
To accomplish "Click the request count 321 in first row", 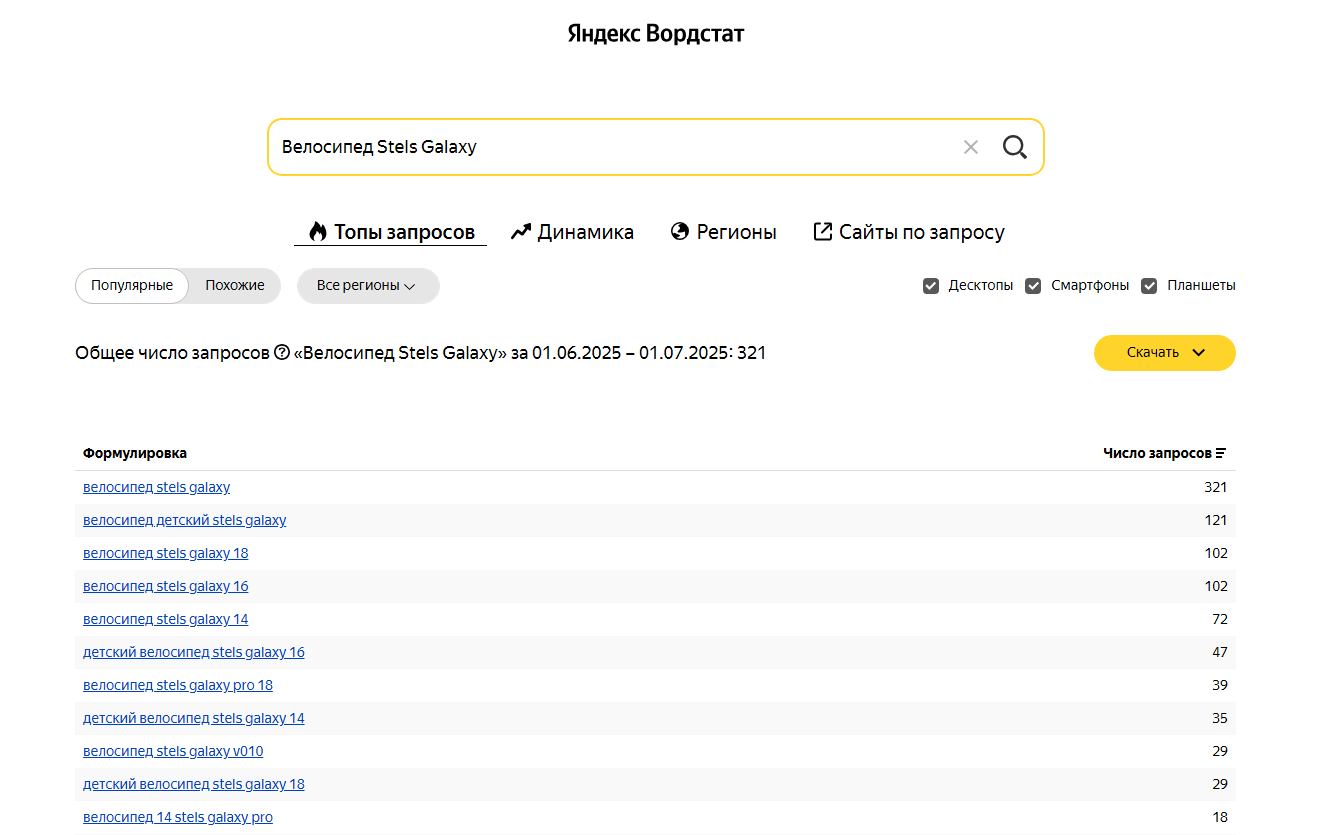I will (1216, 488).
